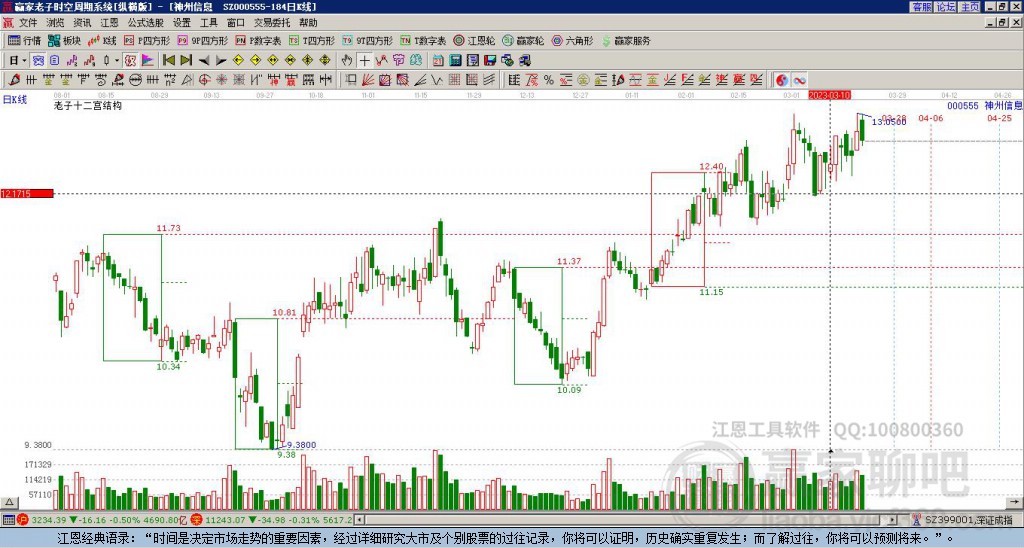Click the 日K线 label
1024x548 pixels.
[15, 100]
